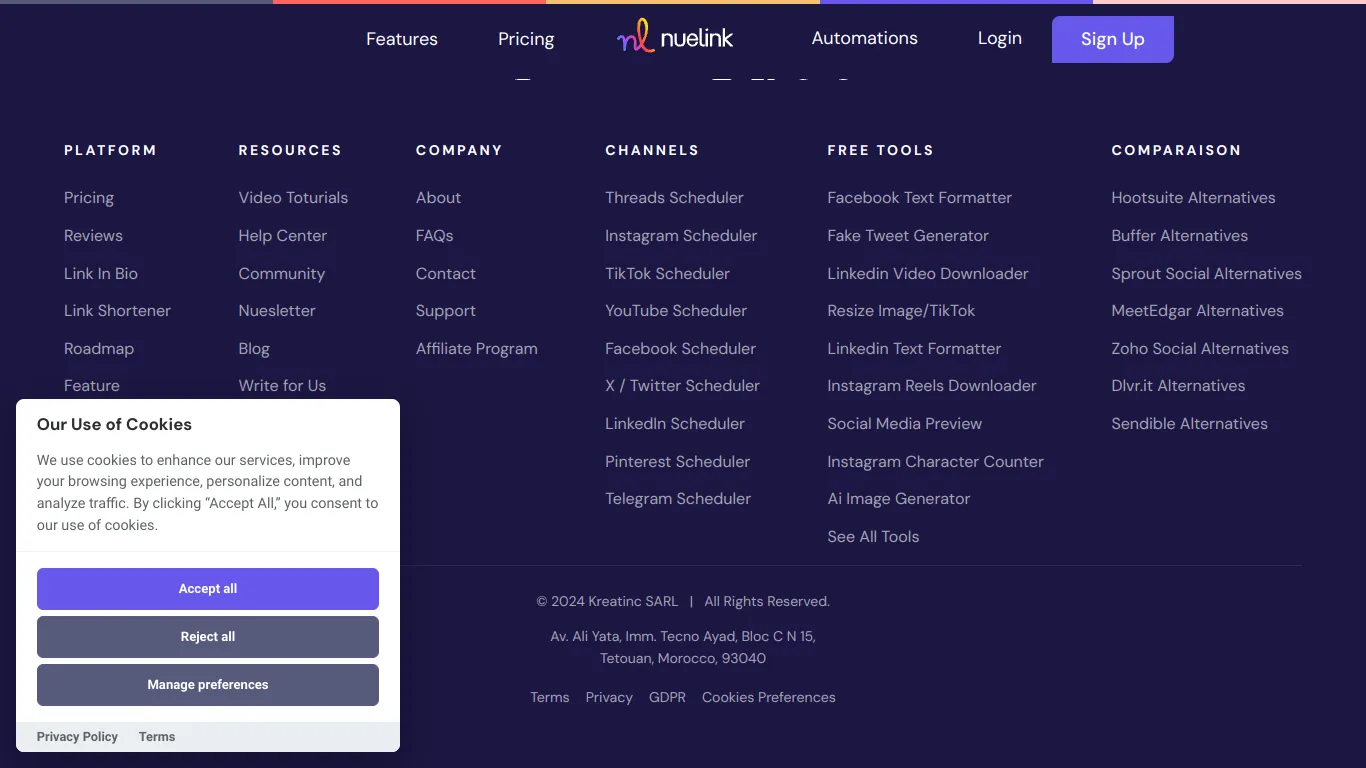This screenshot has width=1366, height=768.
Task: Open Feature link under Platform
Action: [x=92, y=386]
